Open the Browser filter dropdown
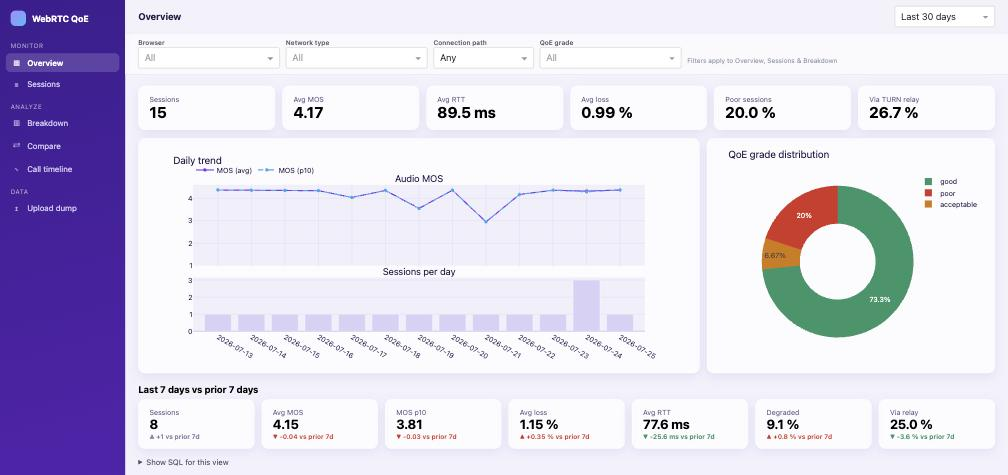Image resolution: width=1008 pixels, height=475 pixels. tap(209, 58)
